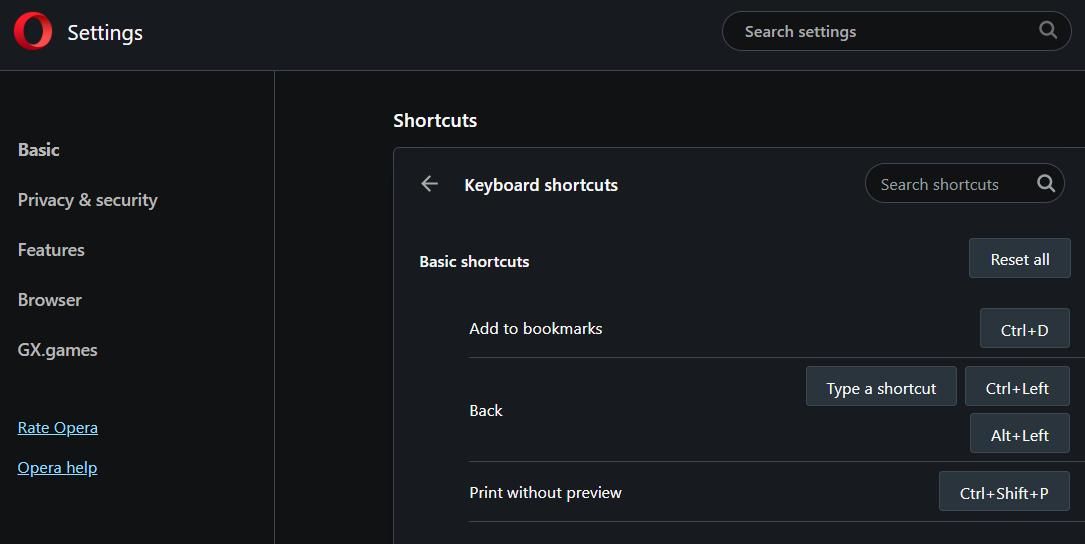Go back using the Keyboard shortcuts arrow

430,184
